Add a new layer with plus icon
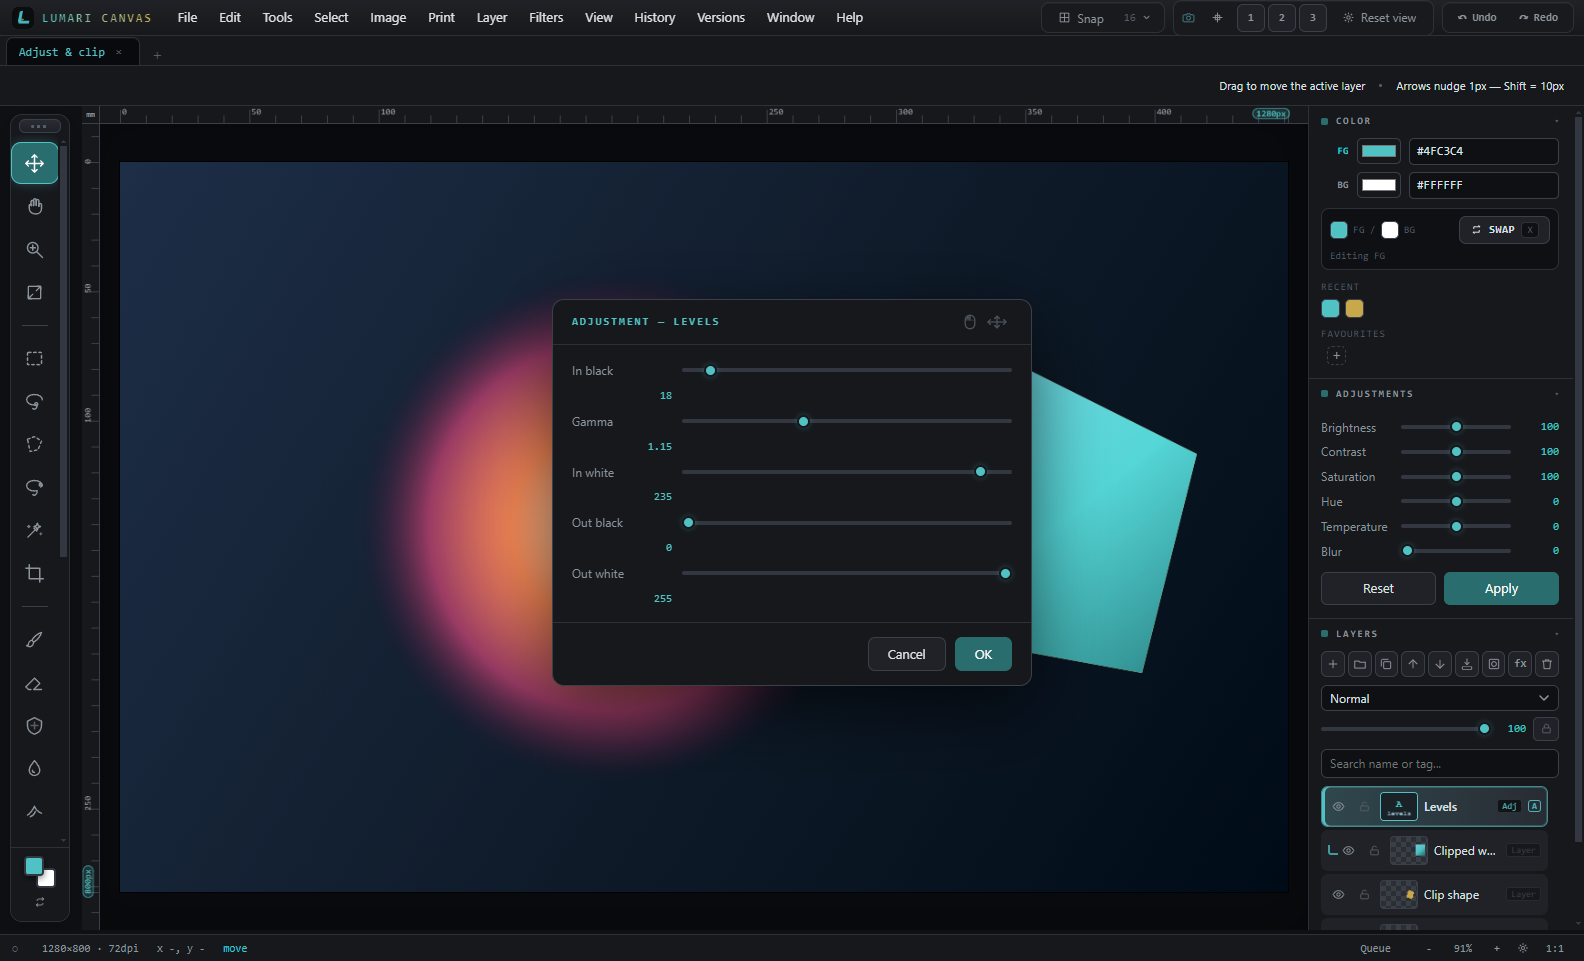The height and width of the screenshot is (961, 1584). pyautogui.click(x=1333, y=664)
